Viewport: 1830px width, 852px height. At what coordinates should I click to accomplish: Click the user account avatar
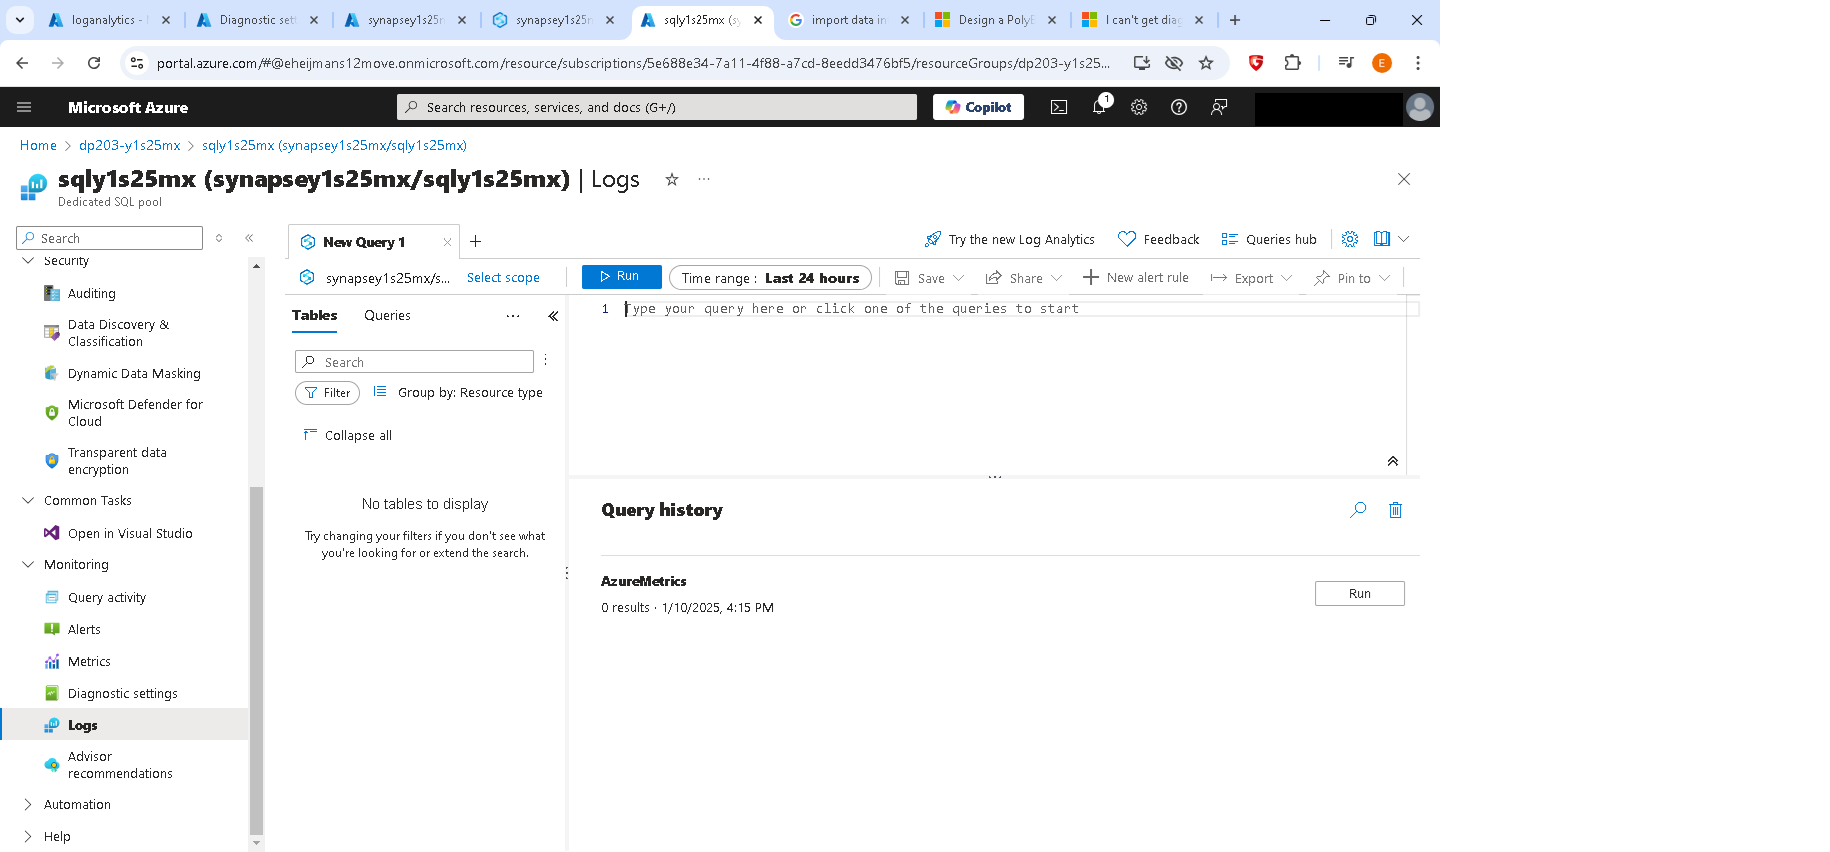point(1419,107)
